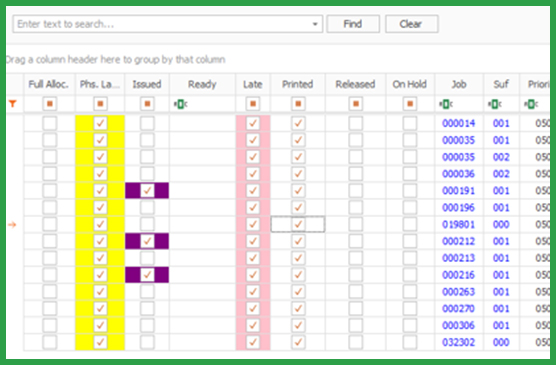Image resolution: width=556 pixels, height=365 pixels.
Task: Click the Priority column filter condition icon
Action: 531,104
